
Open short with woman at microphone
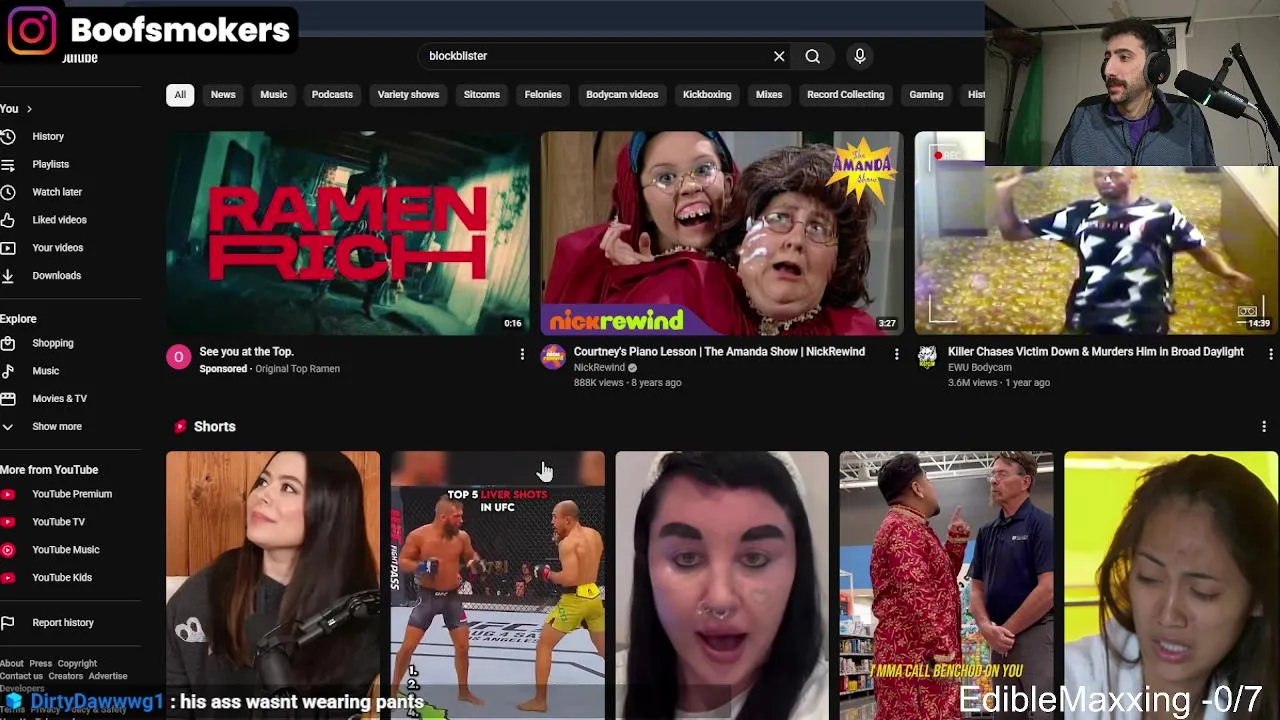[x=273, y=585]
